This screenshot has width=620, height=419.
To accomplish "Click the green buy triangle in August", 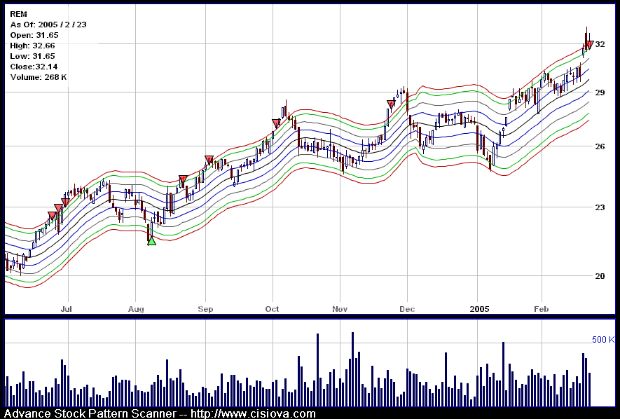I will coord(151,241).
